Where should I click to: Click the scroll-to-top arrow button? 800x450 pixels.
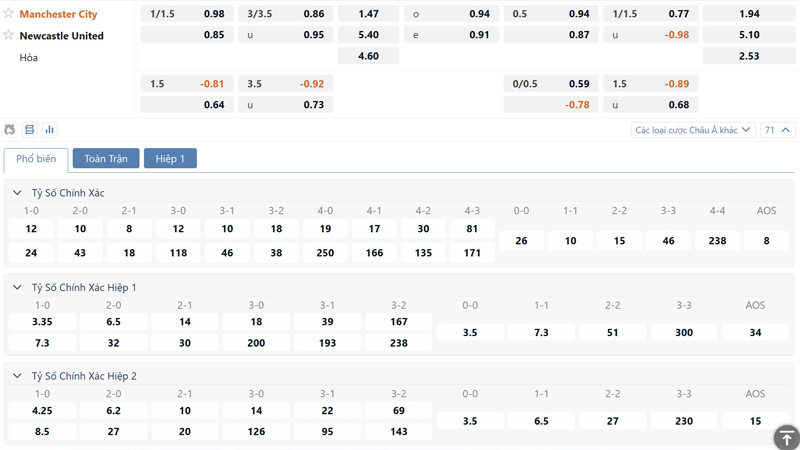click(x=786, y=437)
